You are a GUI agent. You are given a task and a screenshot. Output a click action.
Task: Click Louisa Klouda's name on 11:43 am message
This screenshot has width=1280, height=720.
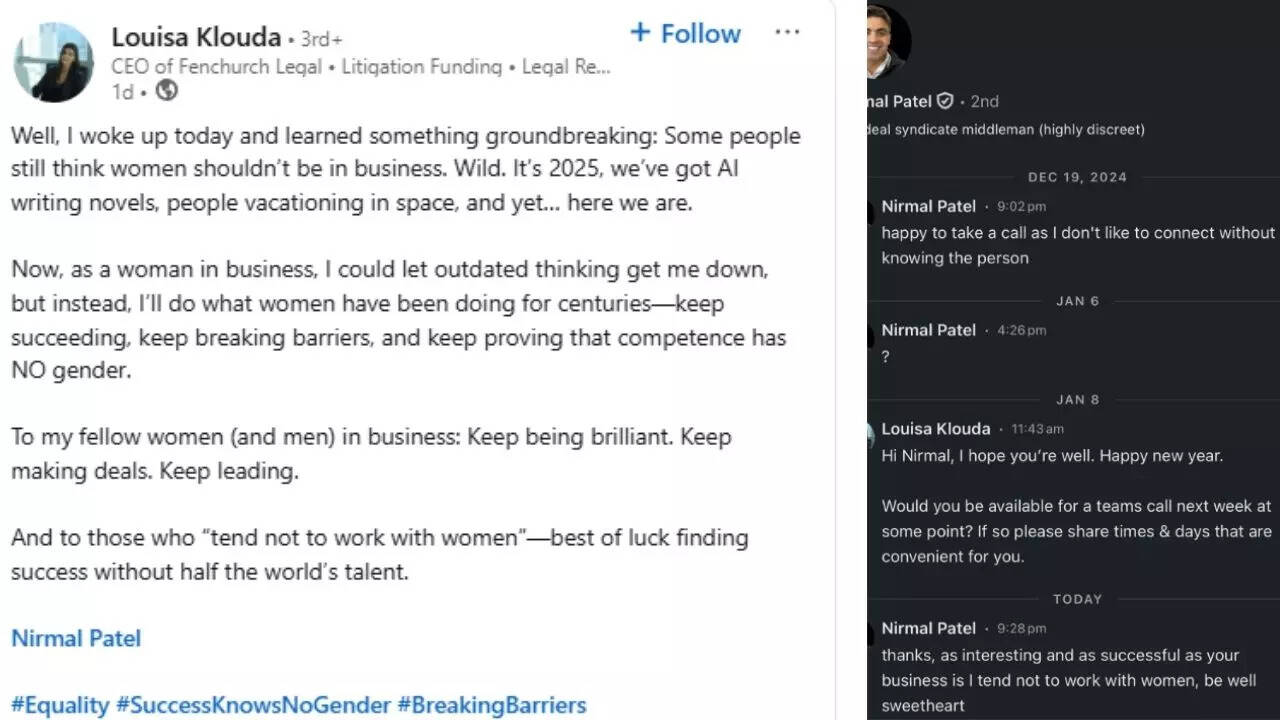tap(935, 428)
